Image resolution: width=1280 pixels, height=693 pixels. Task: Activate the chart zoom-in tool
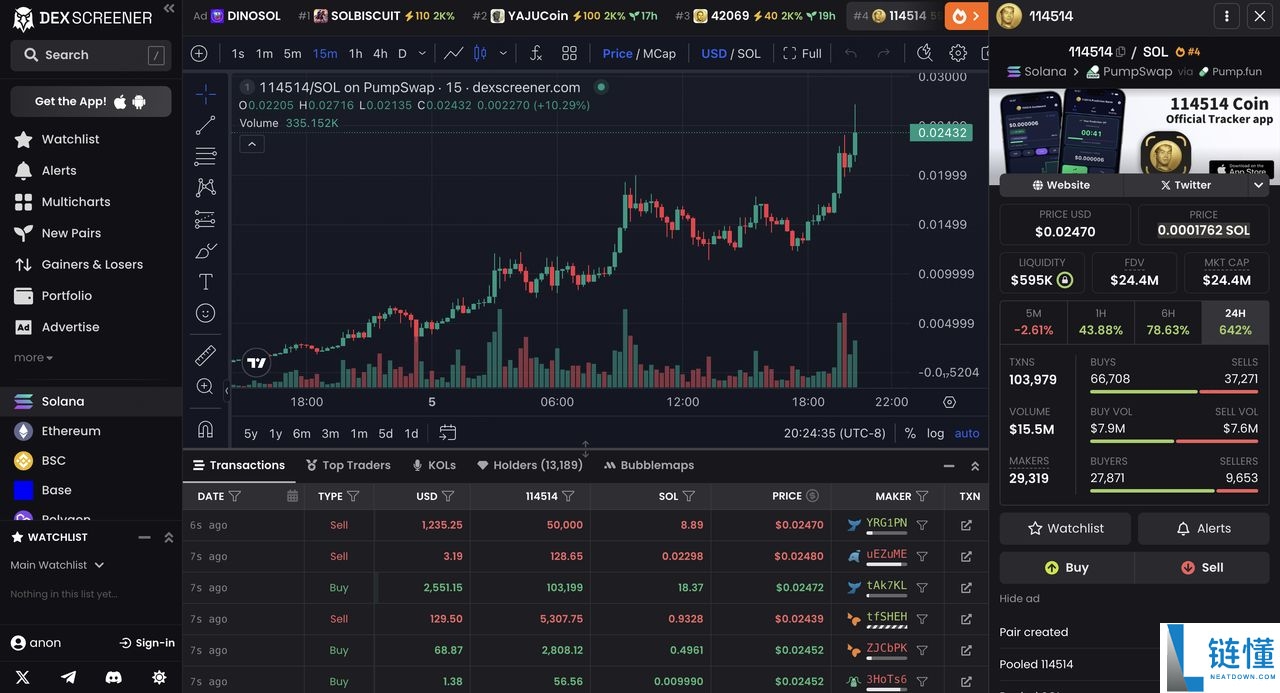(205, 386)
